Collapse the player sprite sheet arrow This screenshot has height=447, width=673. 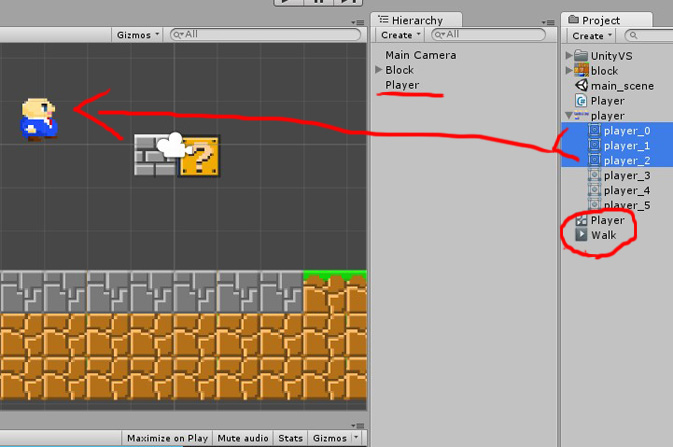(x=569, y=115)
